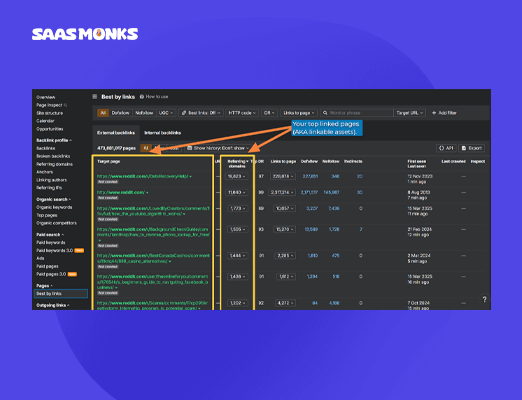
Task: Click the All pages filter beside page count
Action: (146, 148)
